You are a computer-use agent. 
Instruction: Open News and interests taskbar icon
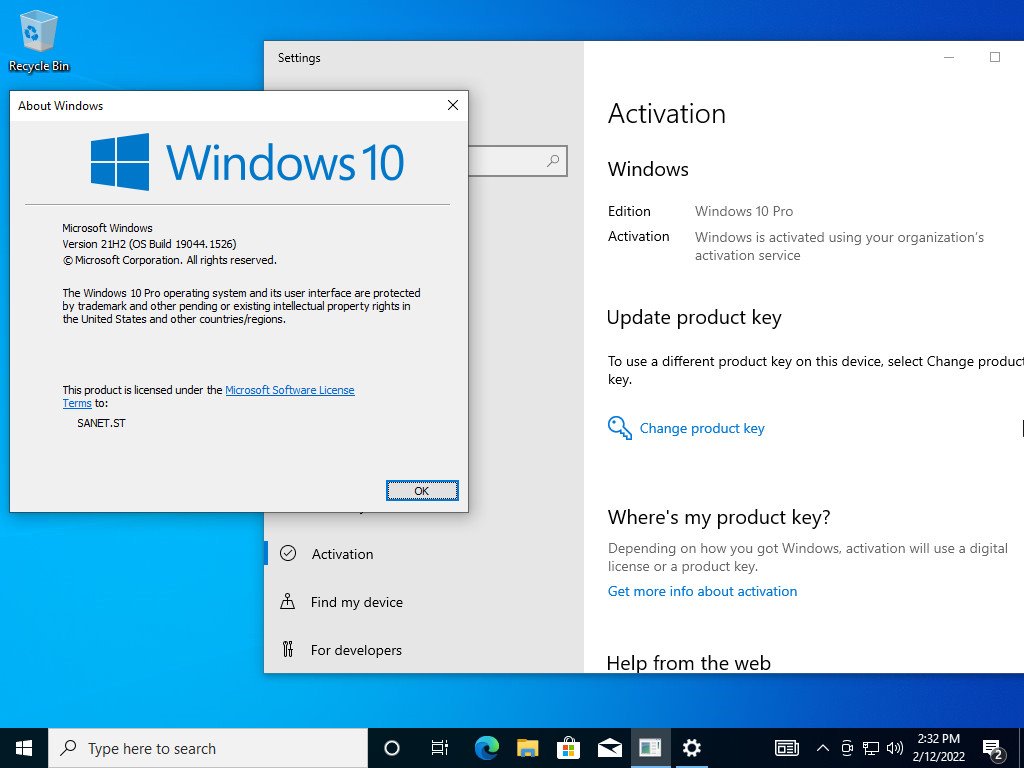coord(786,748)
